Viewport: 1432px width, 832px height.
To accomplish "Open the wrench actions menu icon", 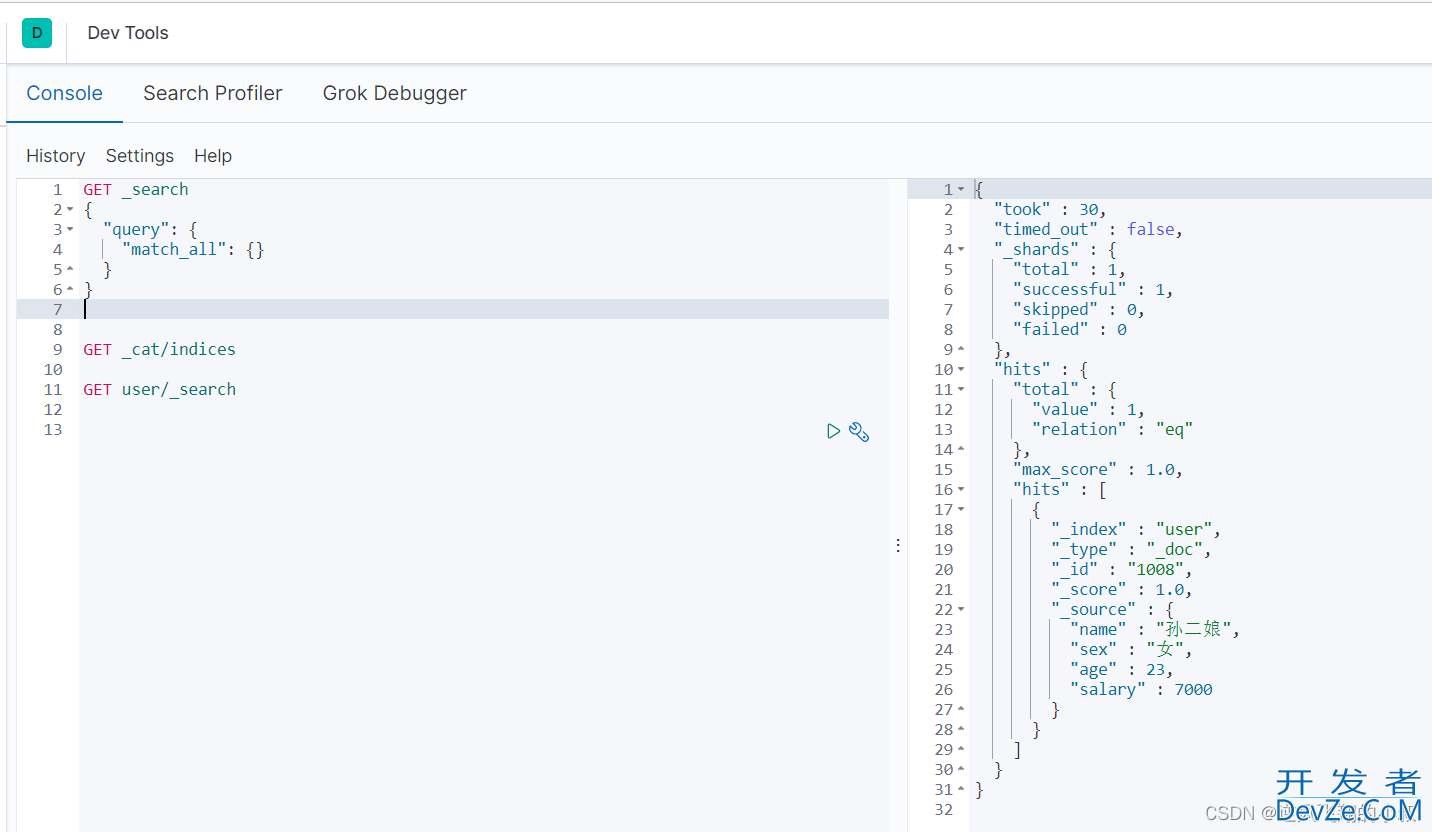I will 859,431.
